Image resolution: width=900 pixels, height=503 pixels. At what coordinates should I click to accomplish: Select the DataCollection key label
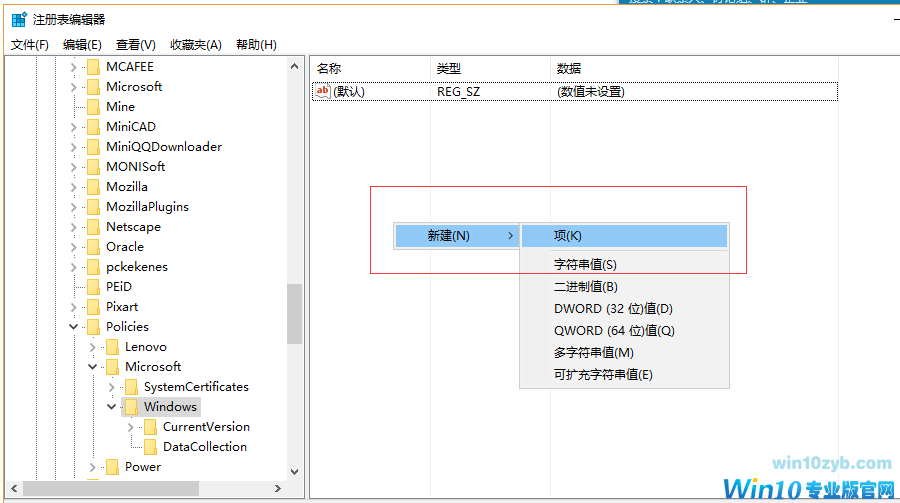coord(205,447)
